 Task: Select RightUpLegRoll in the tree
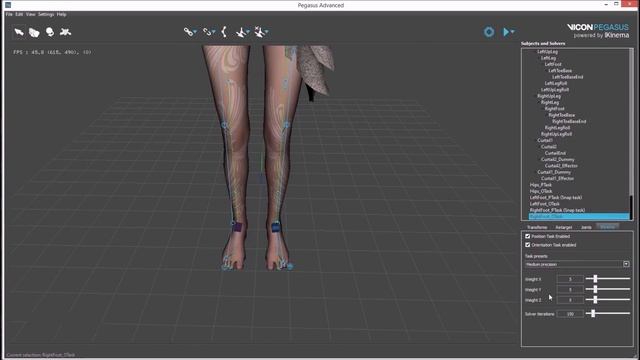[x=556, y=134]
